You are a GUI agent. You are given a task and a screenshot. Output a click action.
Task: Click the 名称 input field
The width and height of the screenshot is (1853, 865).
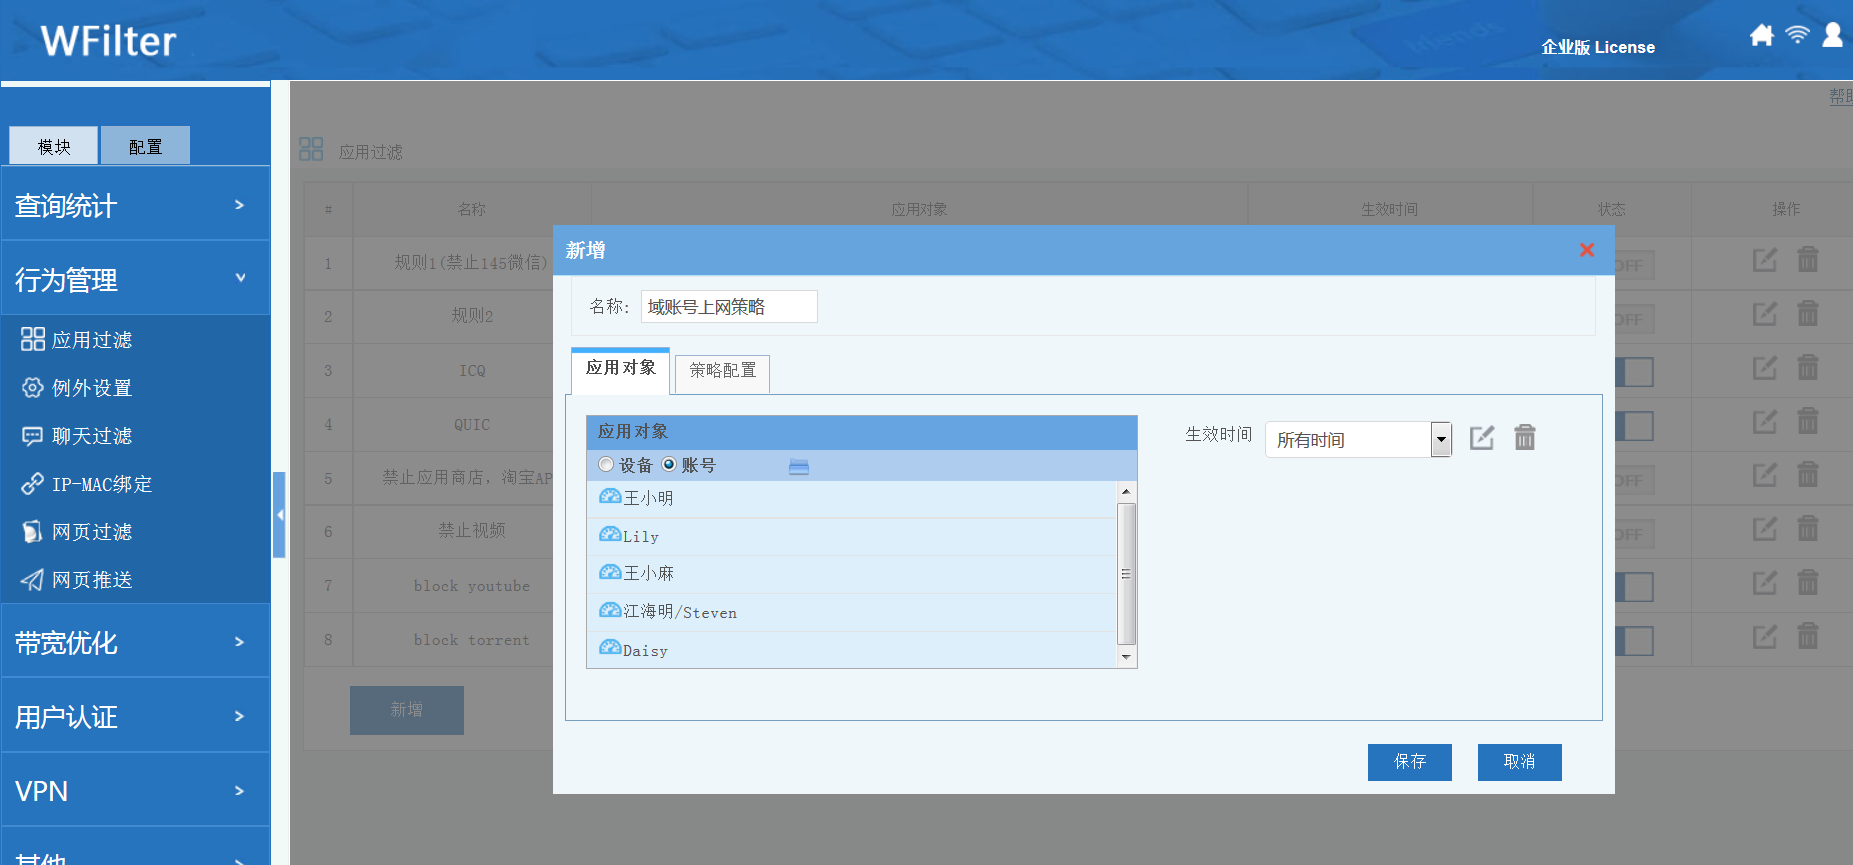[x=728, y=307]
